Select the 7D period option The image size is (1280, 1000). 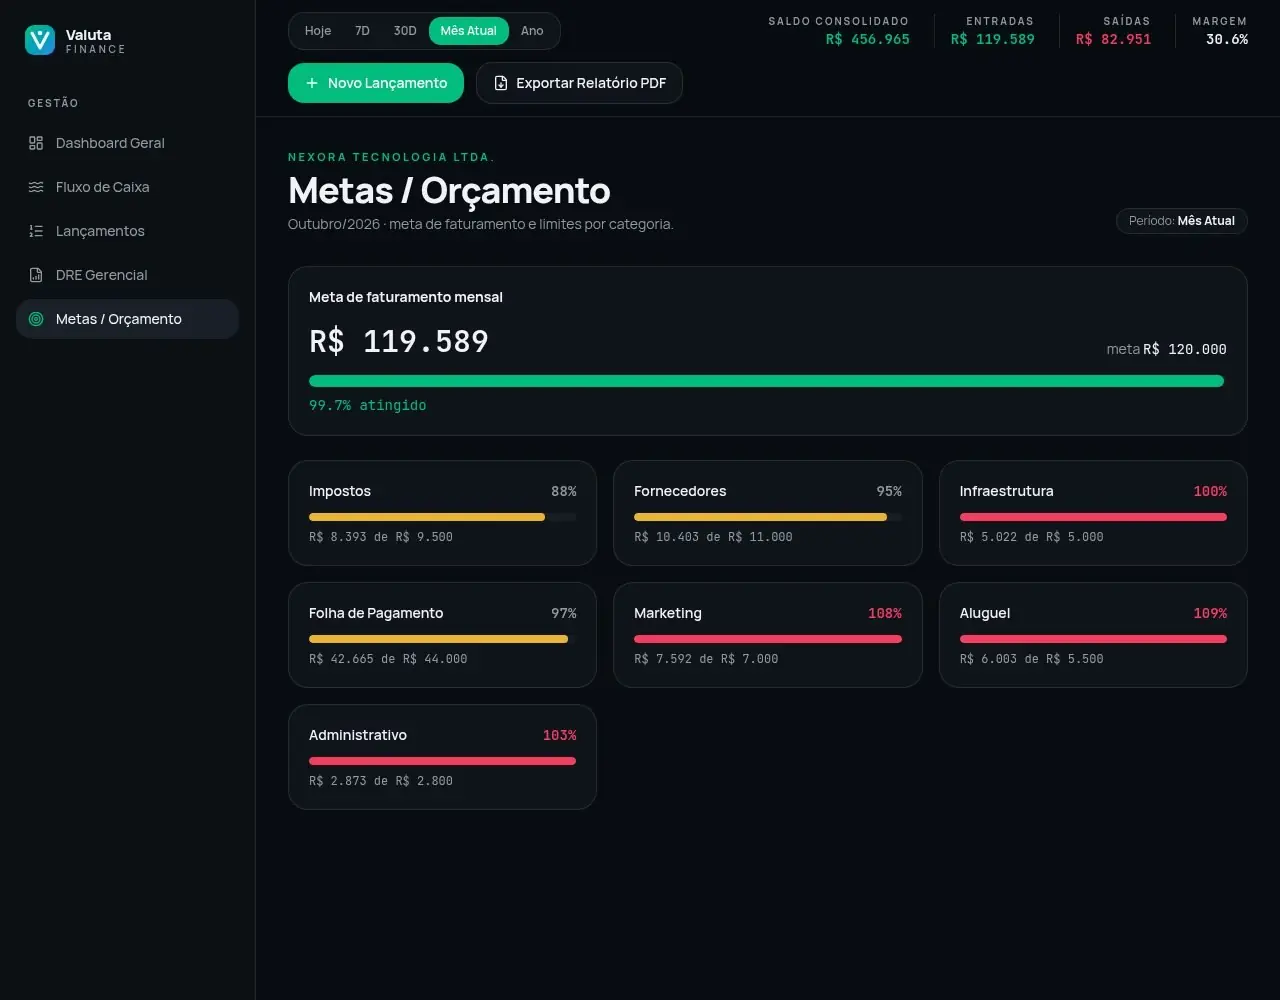click(x=362, y=31)
